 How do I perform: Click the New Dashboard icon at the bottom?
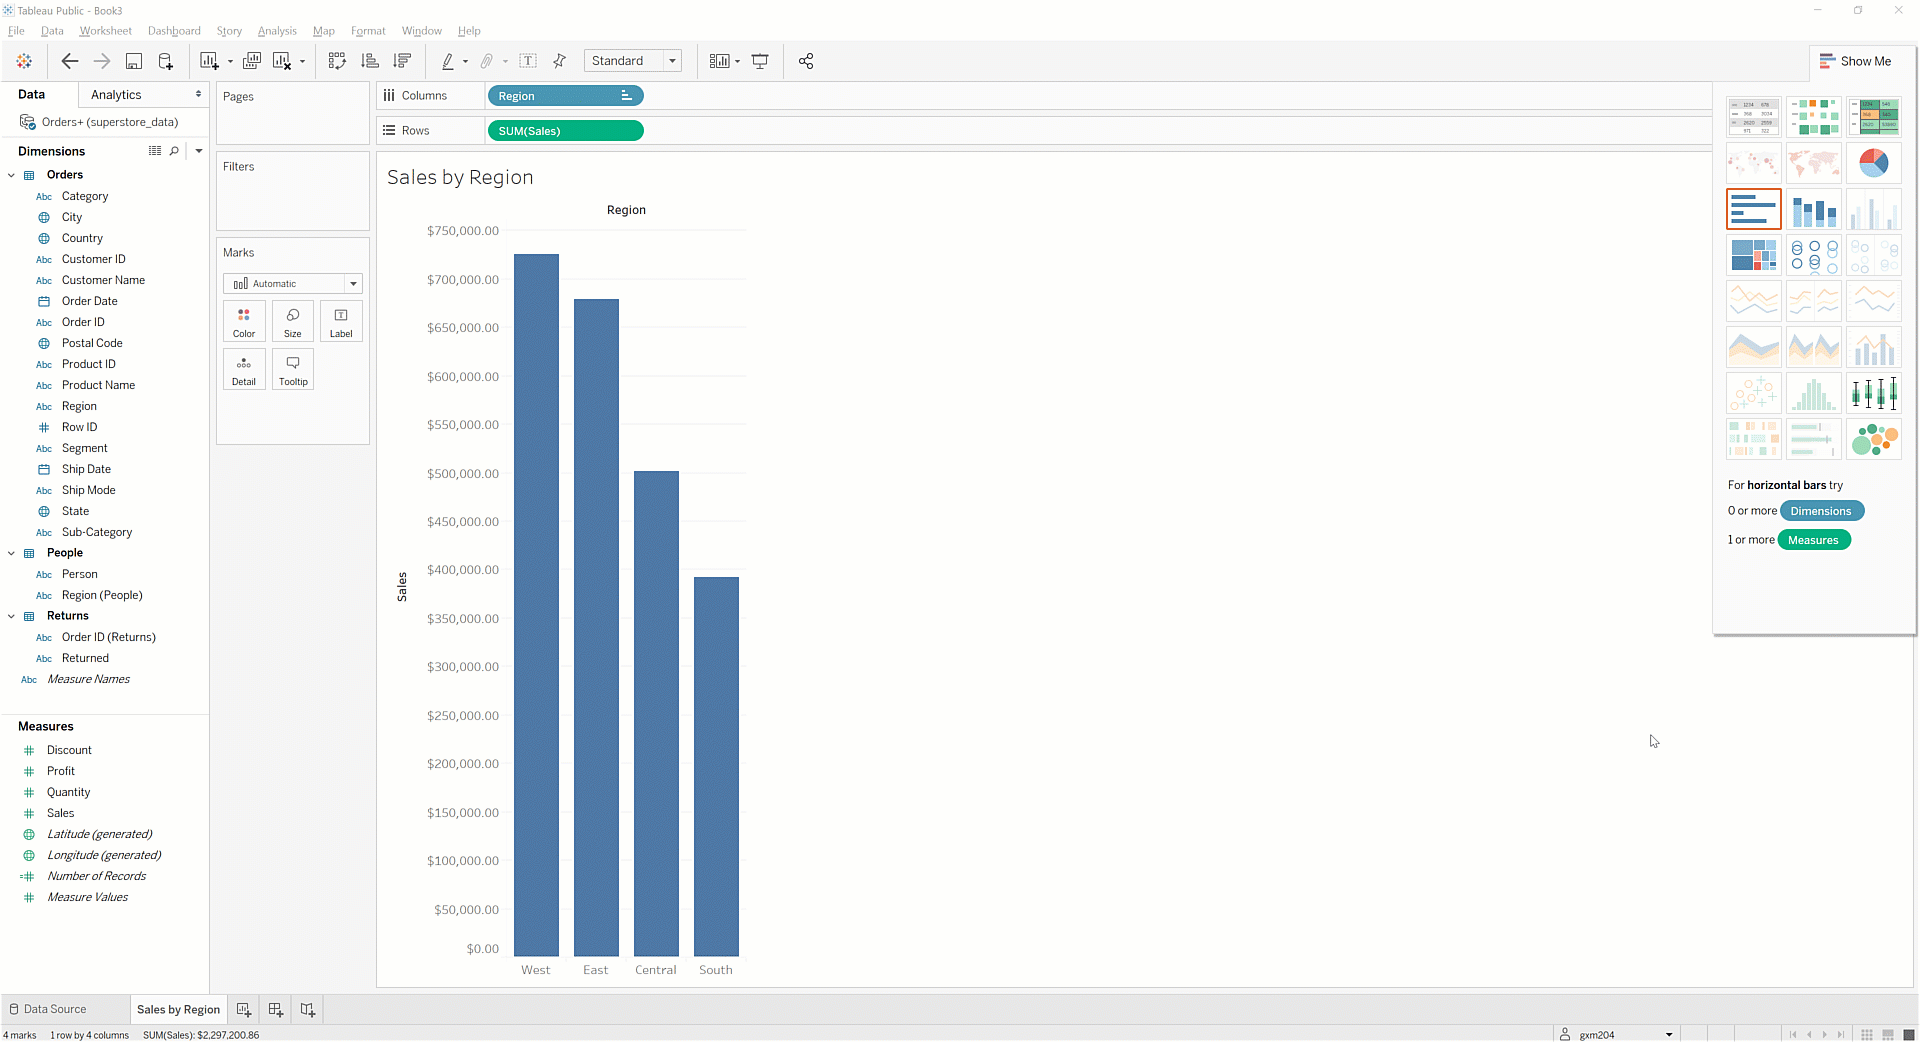276,1010
